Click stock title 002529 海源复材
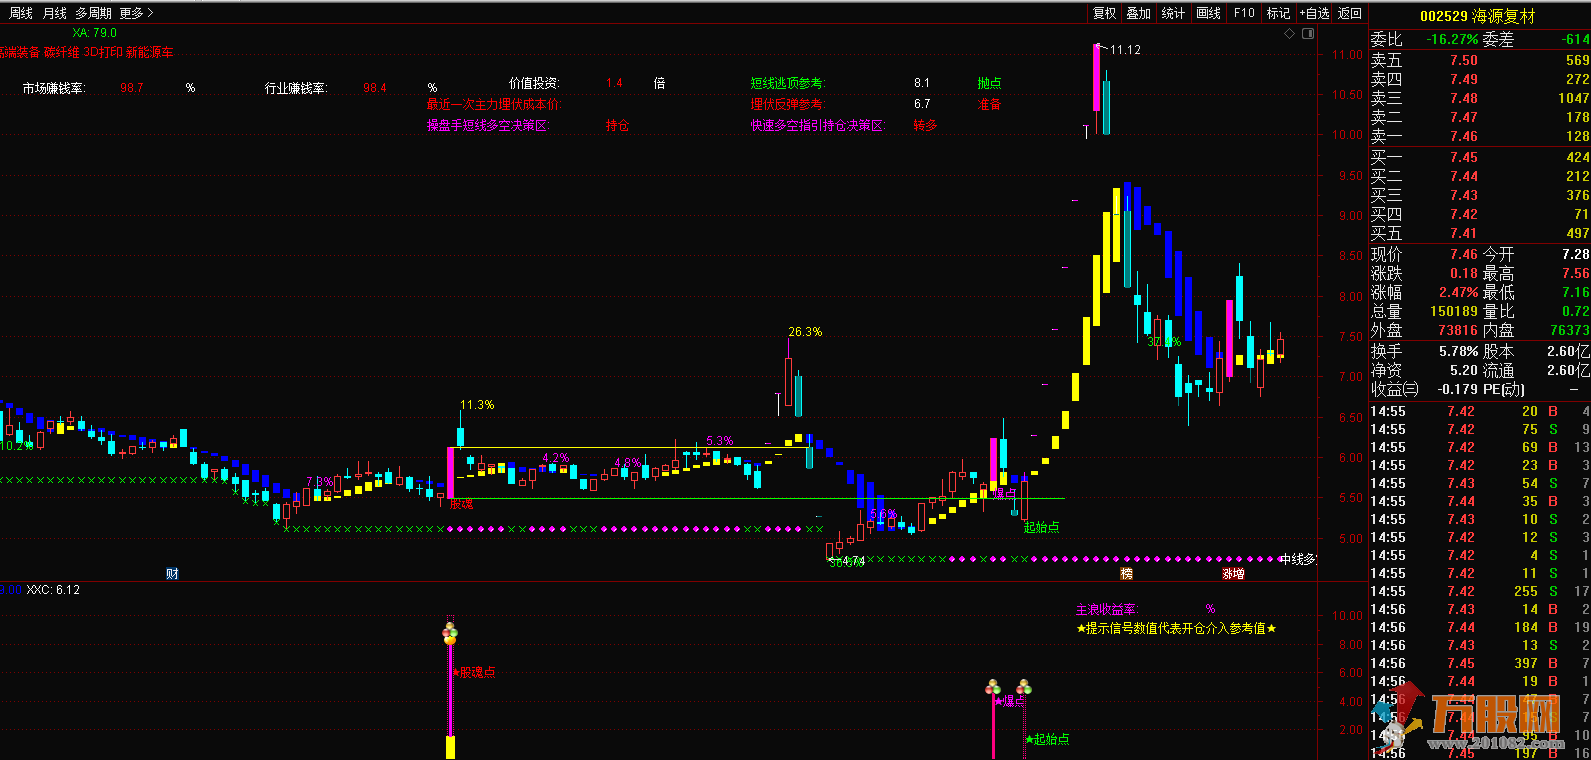This screenshot has height=760, width=1591. click(1477, 16)
